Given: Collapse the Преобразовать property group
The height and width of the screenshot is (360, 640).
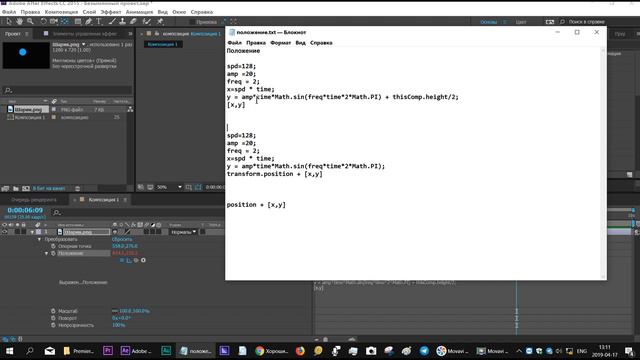Looking at the screenshot, I should [x=40, y=239].
